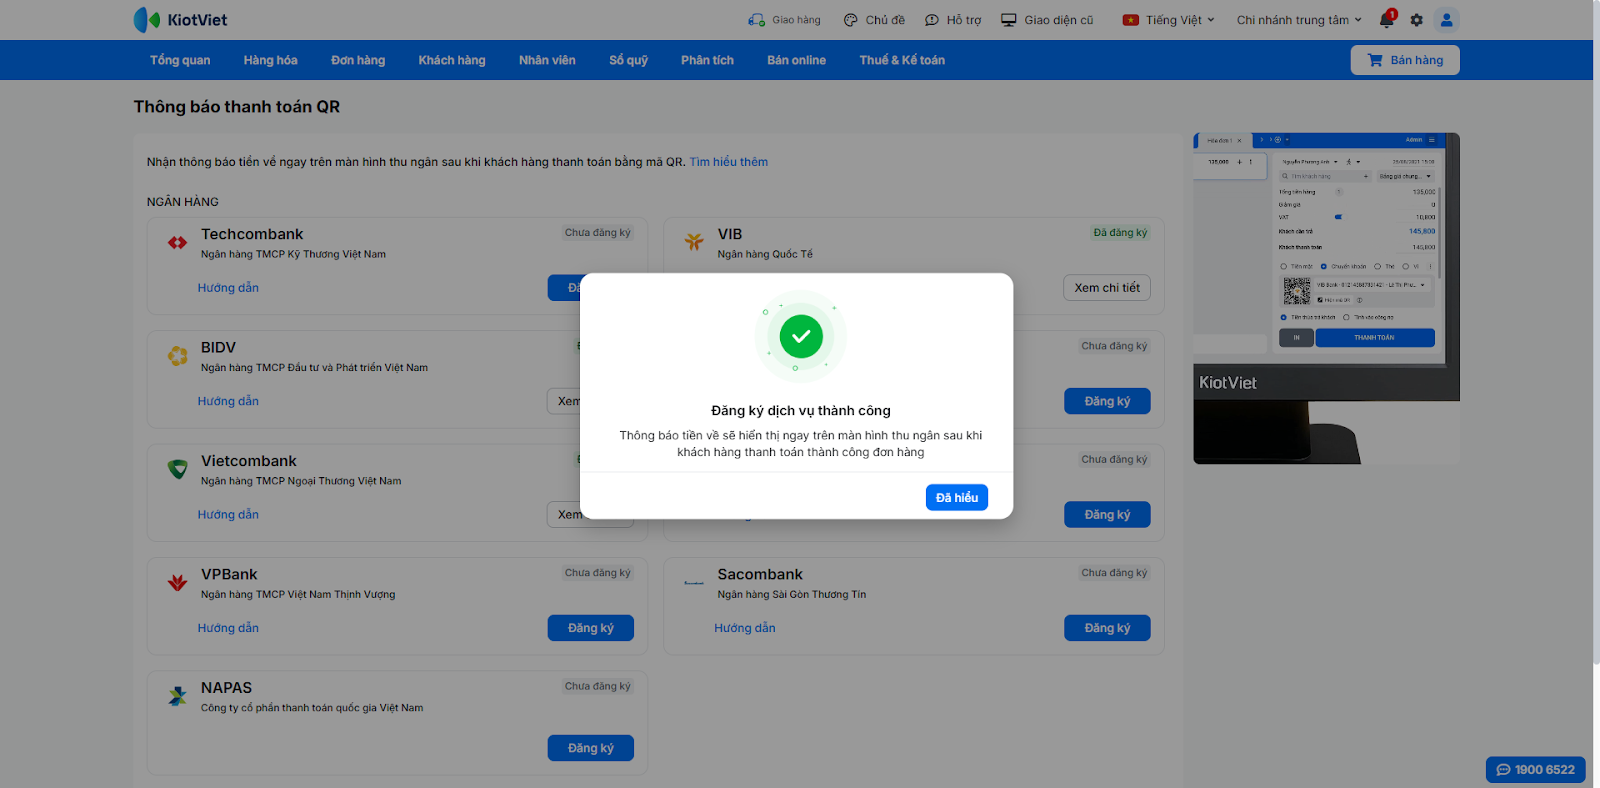
Task: Click the BIDV logo icon
Action: click(x=178, y=356)
